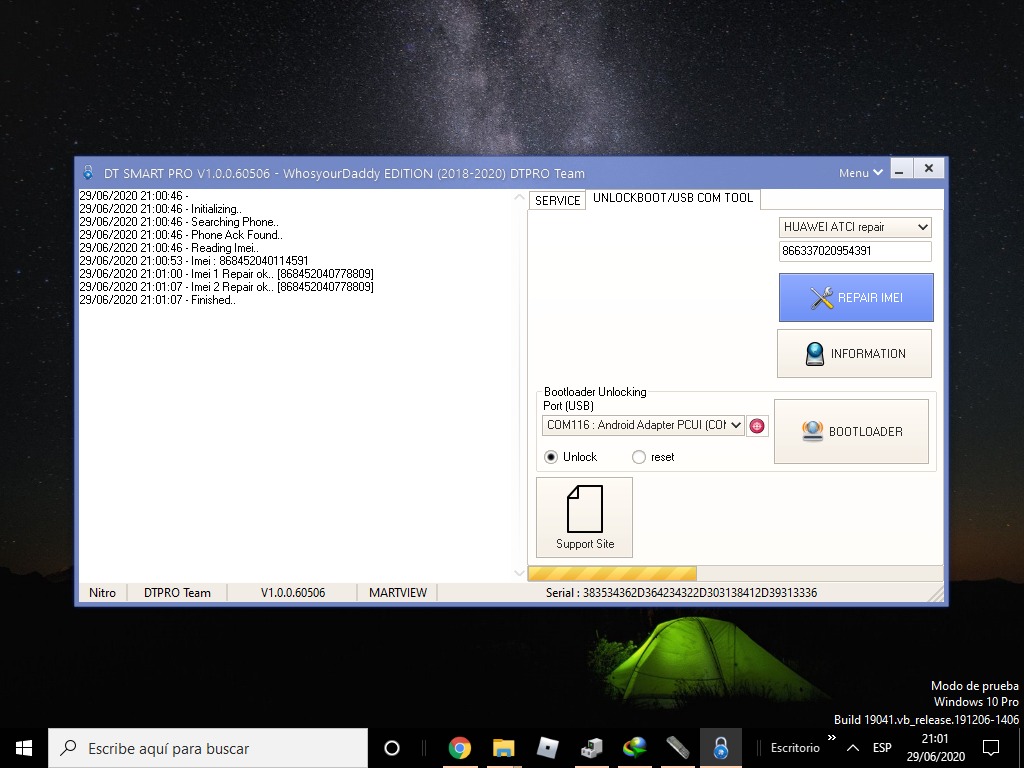Select the Unlock radio option
The height and width of the screenshot is (768, 1024).
(571, 457)
